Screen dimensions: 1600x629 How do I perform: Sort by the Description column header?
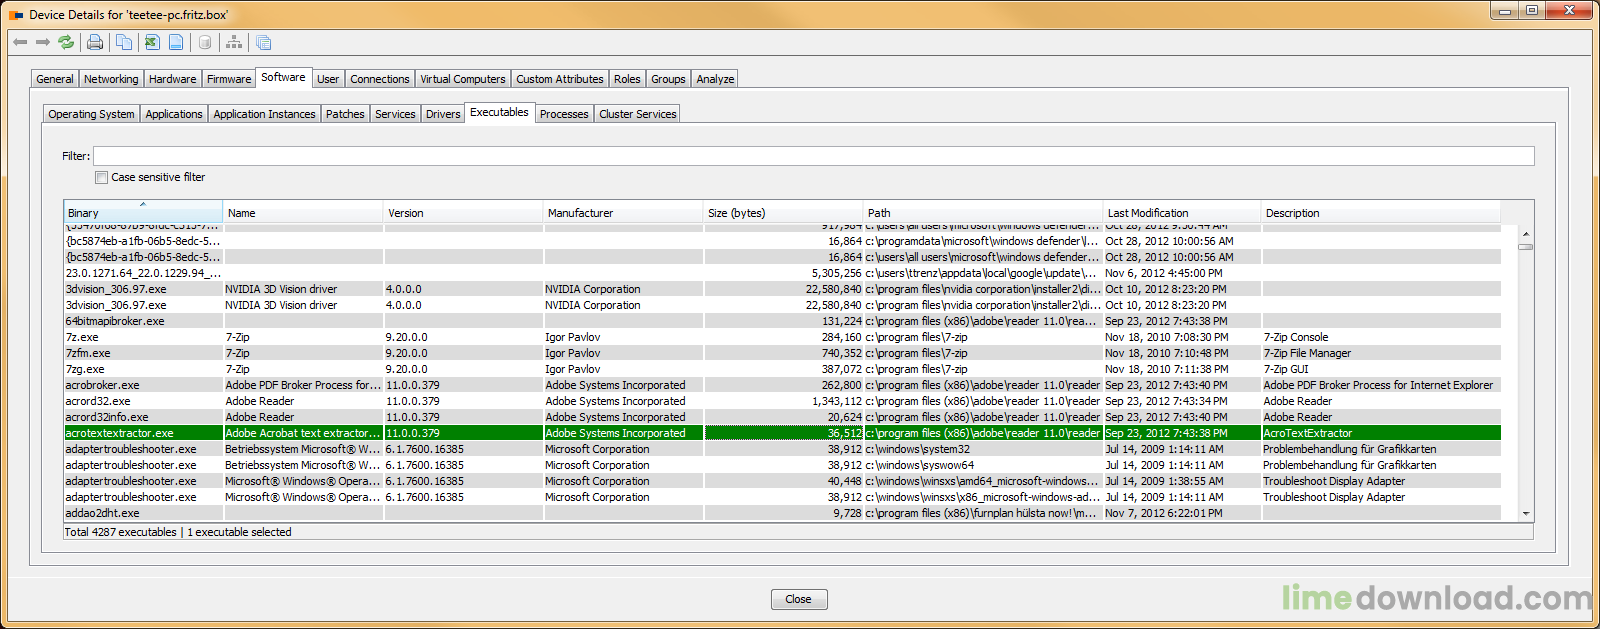tap(1381, 213)
